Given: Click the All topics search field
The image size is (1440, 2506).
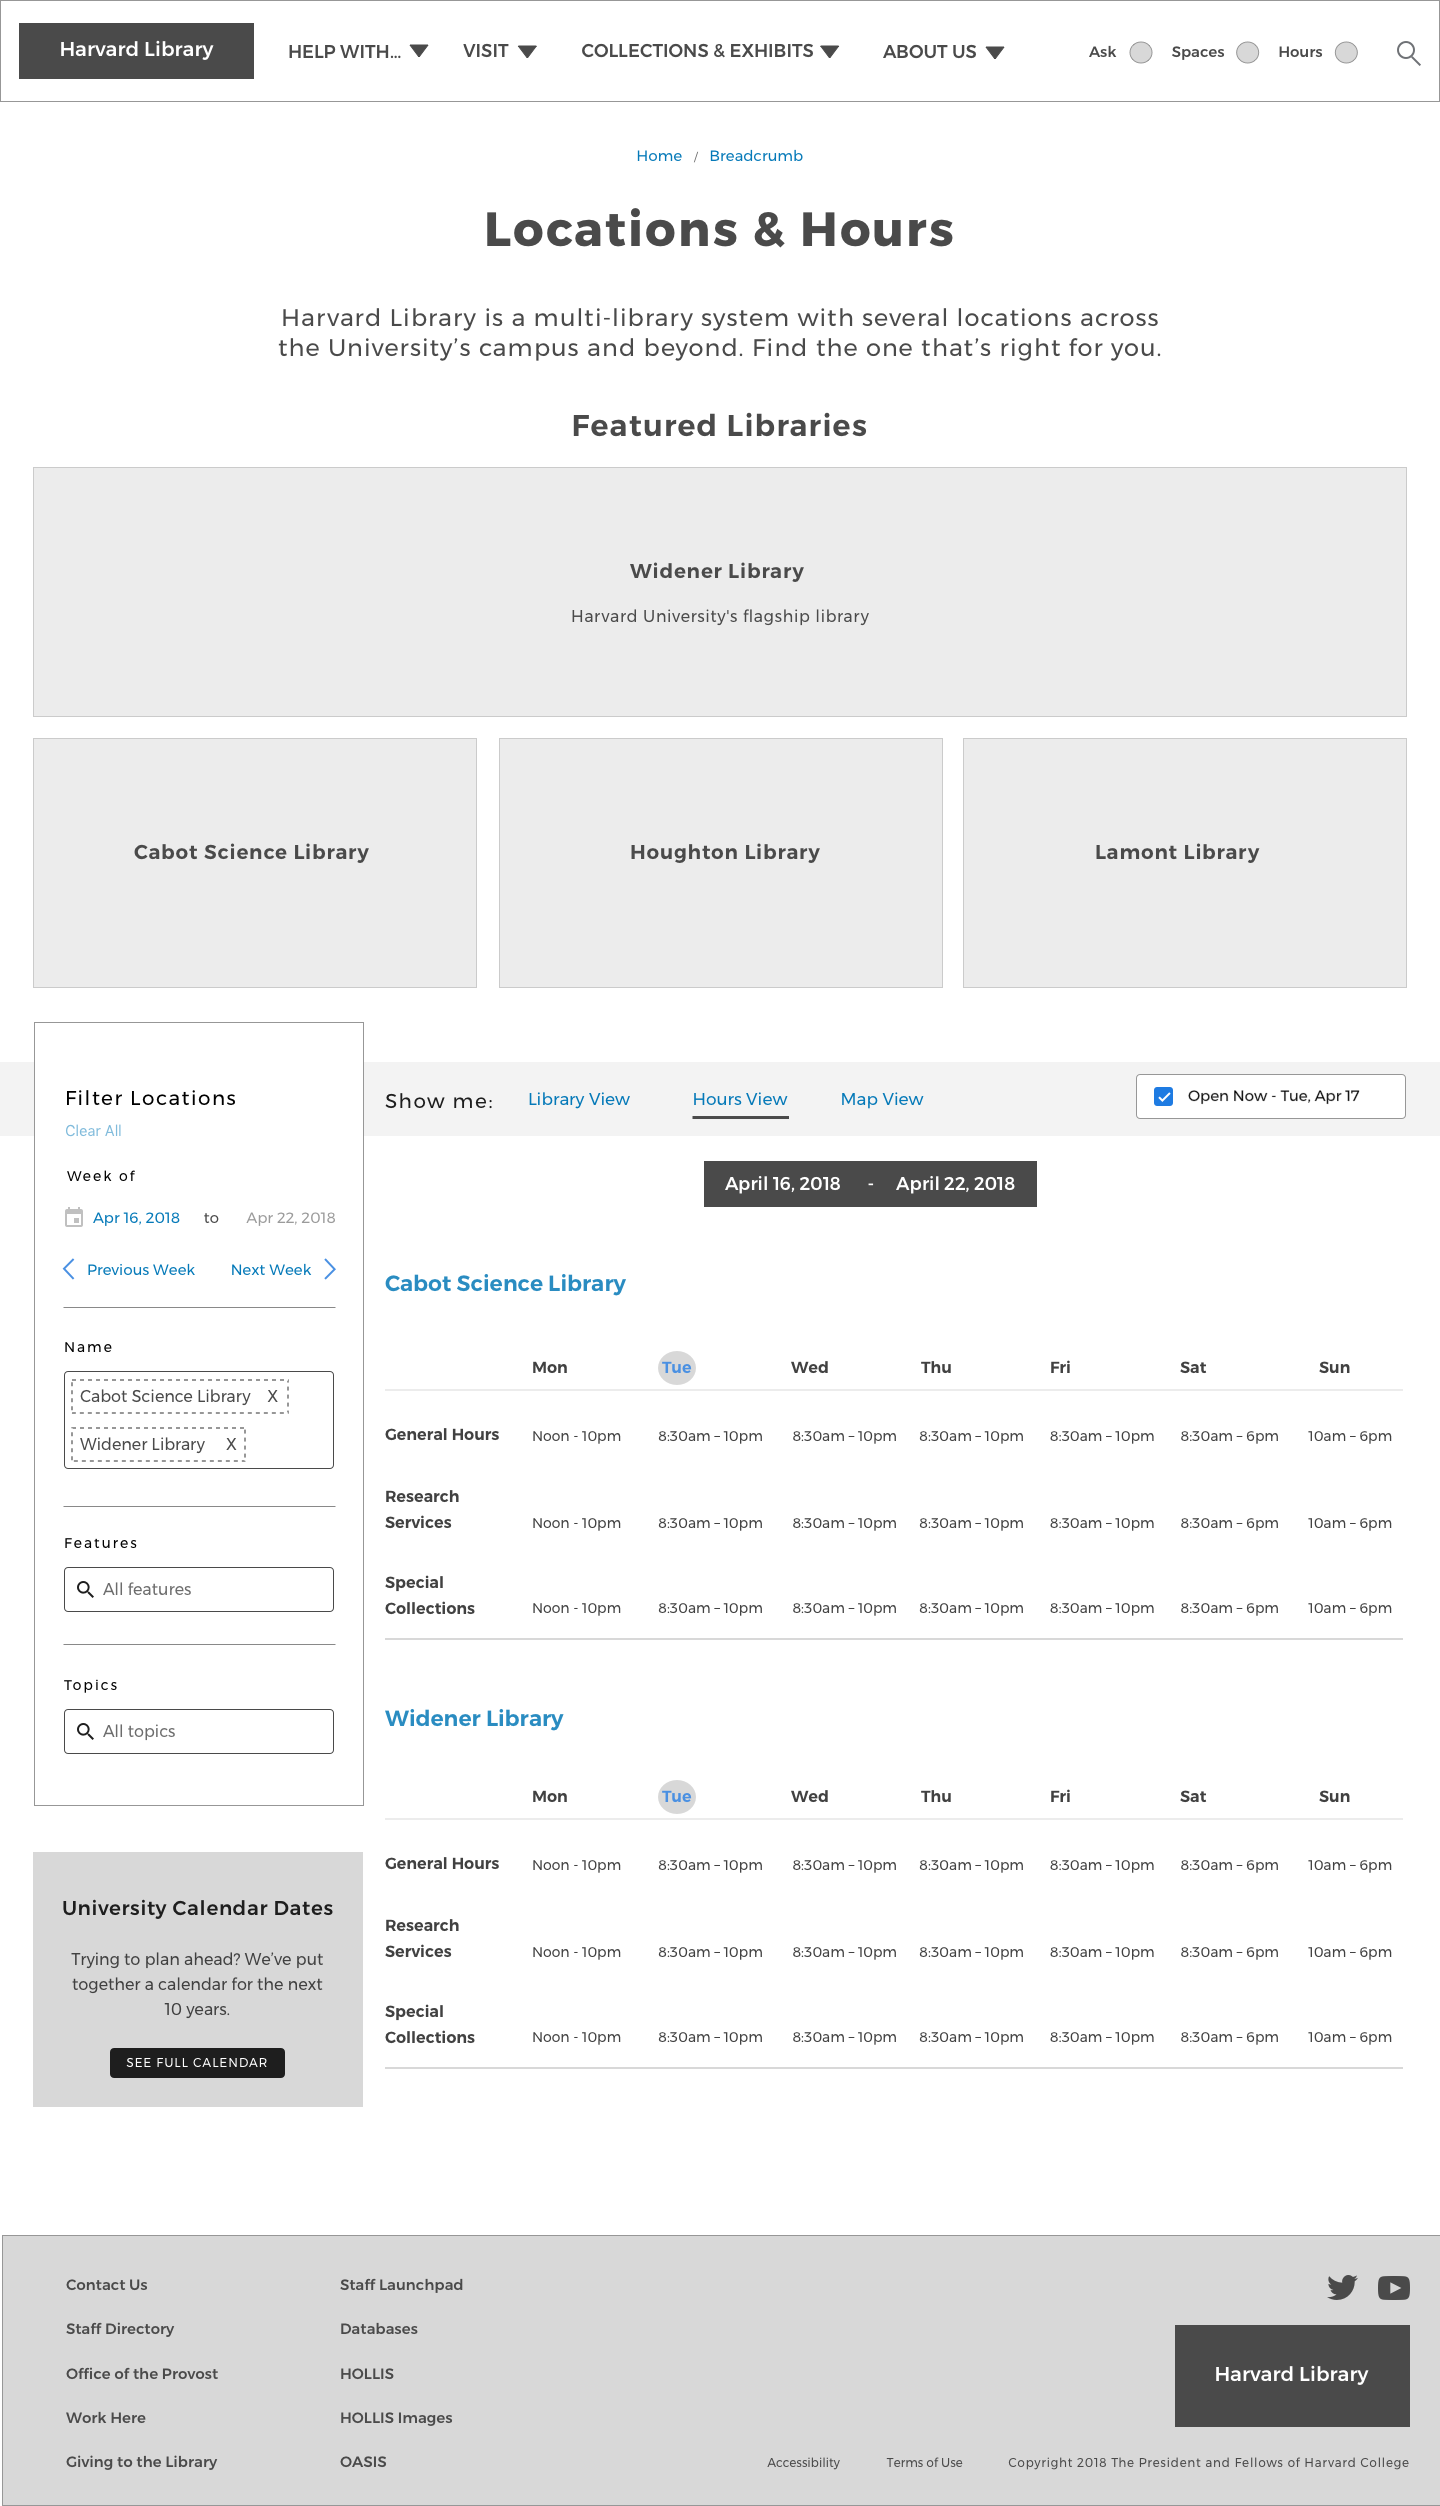Looking at the screenshot, I should pyautogui.click(x=199, y=1731).
